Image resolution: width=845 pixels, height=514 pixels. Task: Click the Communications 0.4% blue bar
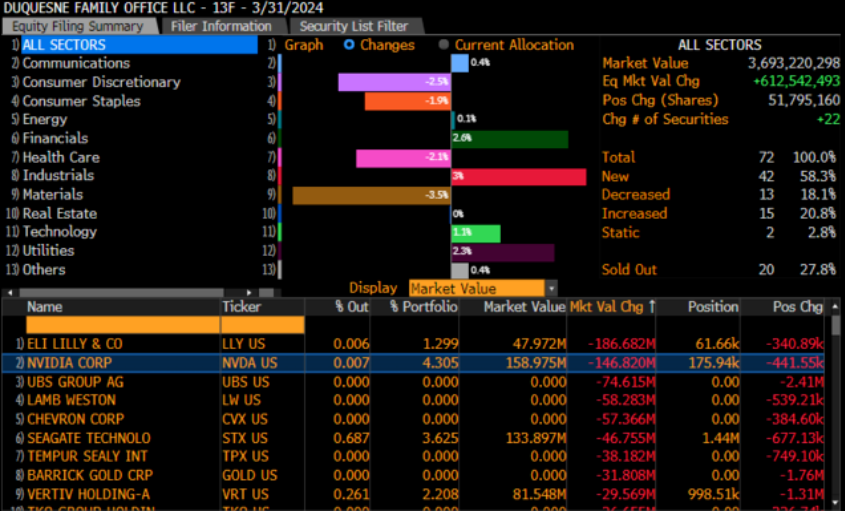coord(460,63)
